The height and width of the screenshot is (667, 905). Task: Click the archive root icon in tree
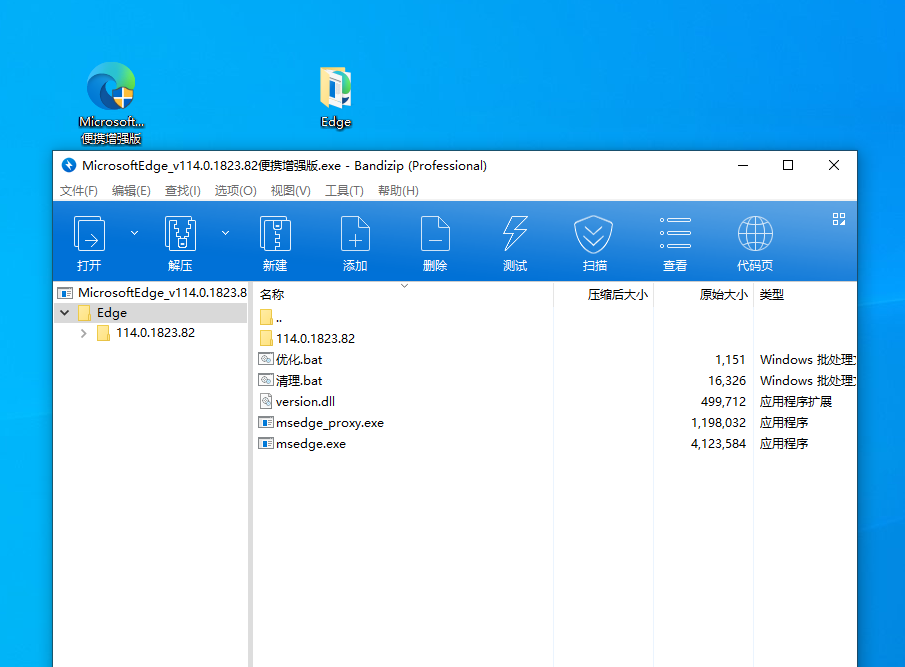tap(65, 293)
